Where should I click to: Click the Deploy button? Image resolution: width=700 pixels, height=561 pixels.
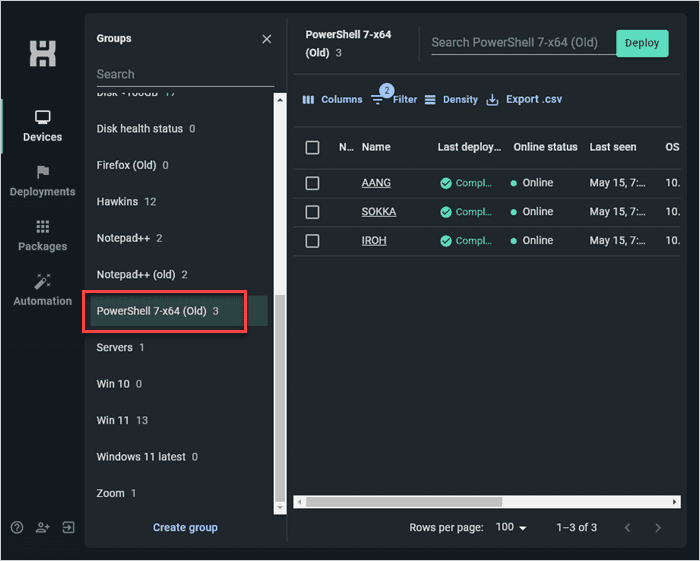point(642,43)
